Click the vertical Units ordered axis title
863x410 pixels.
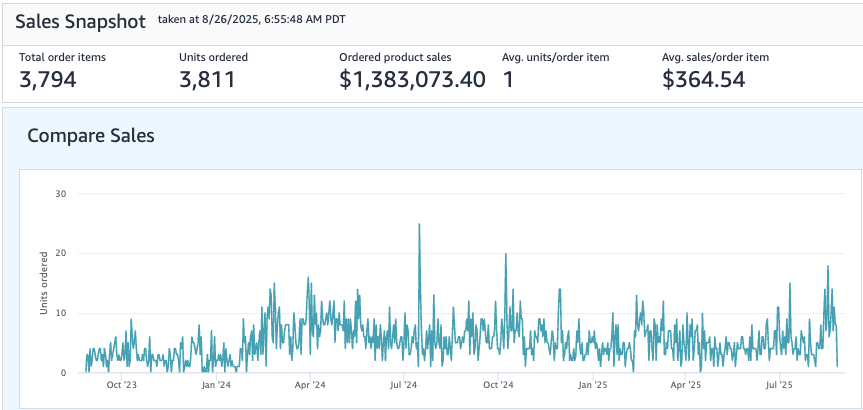point(44,284)
